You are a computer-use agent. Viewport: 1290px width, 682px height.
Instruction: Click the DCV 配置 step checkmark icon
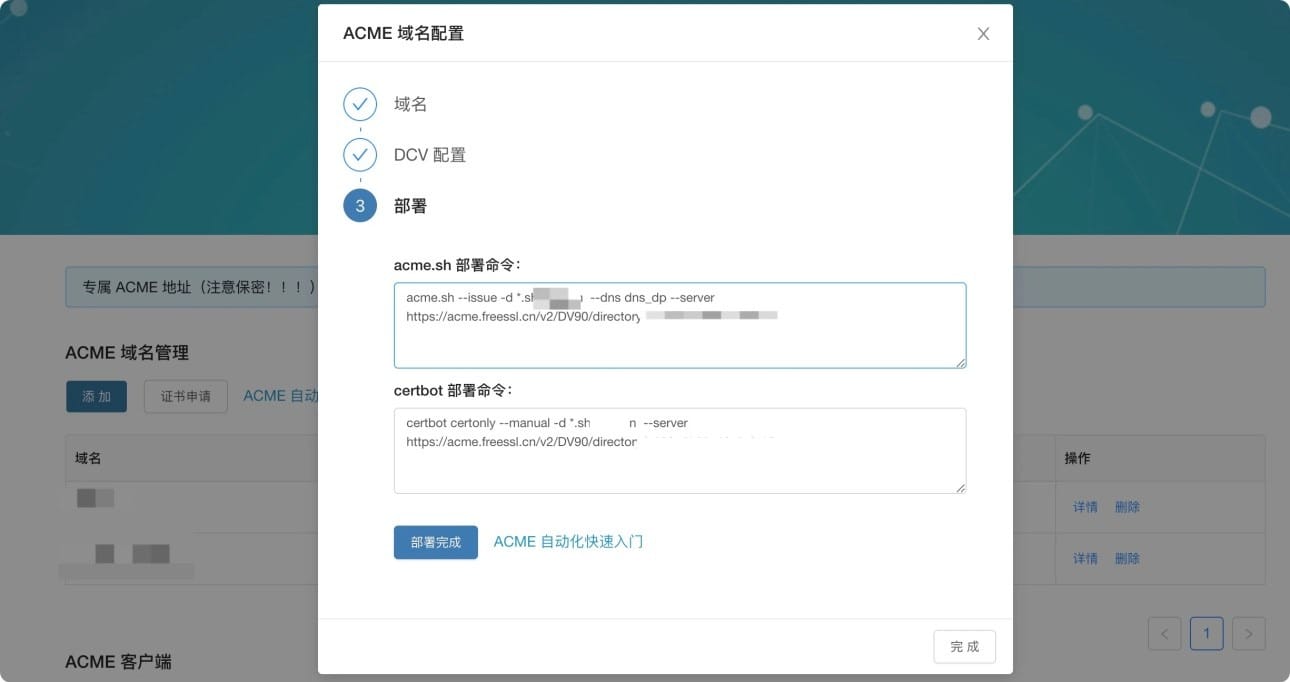point(360,155)
